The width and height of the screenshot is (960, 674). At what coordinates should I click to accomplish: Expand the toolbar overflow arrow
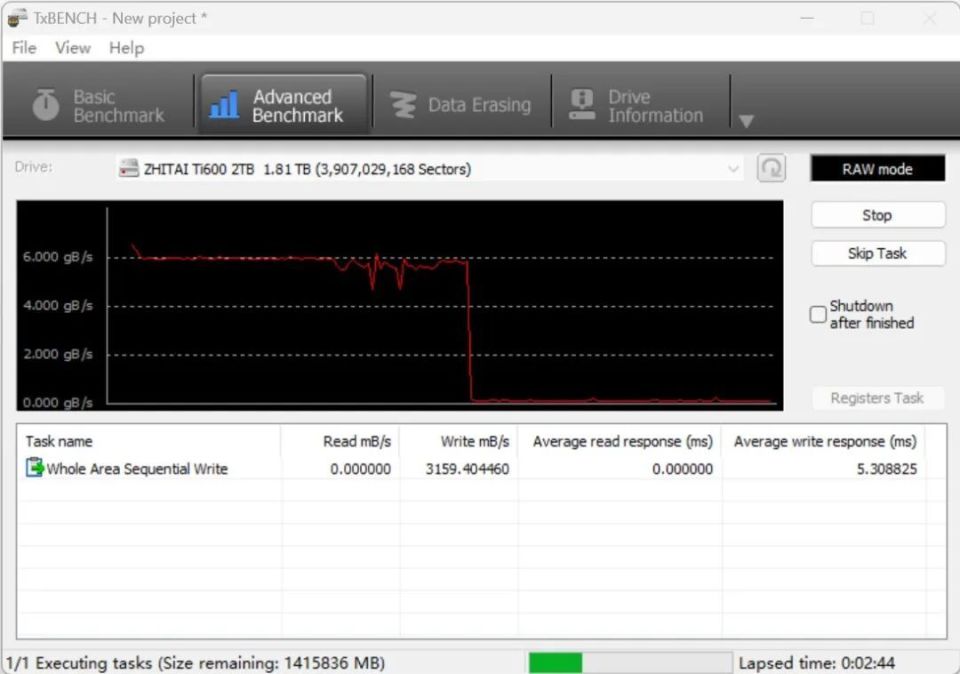point(746,121)
